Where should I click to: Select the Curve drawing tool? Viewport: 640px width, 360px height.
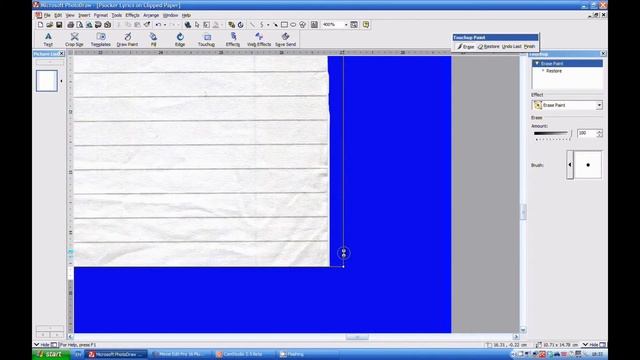pos(262,25)
